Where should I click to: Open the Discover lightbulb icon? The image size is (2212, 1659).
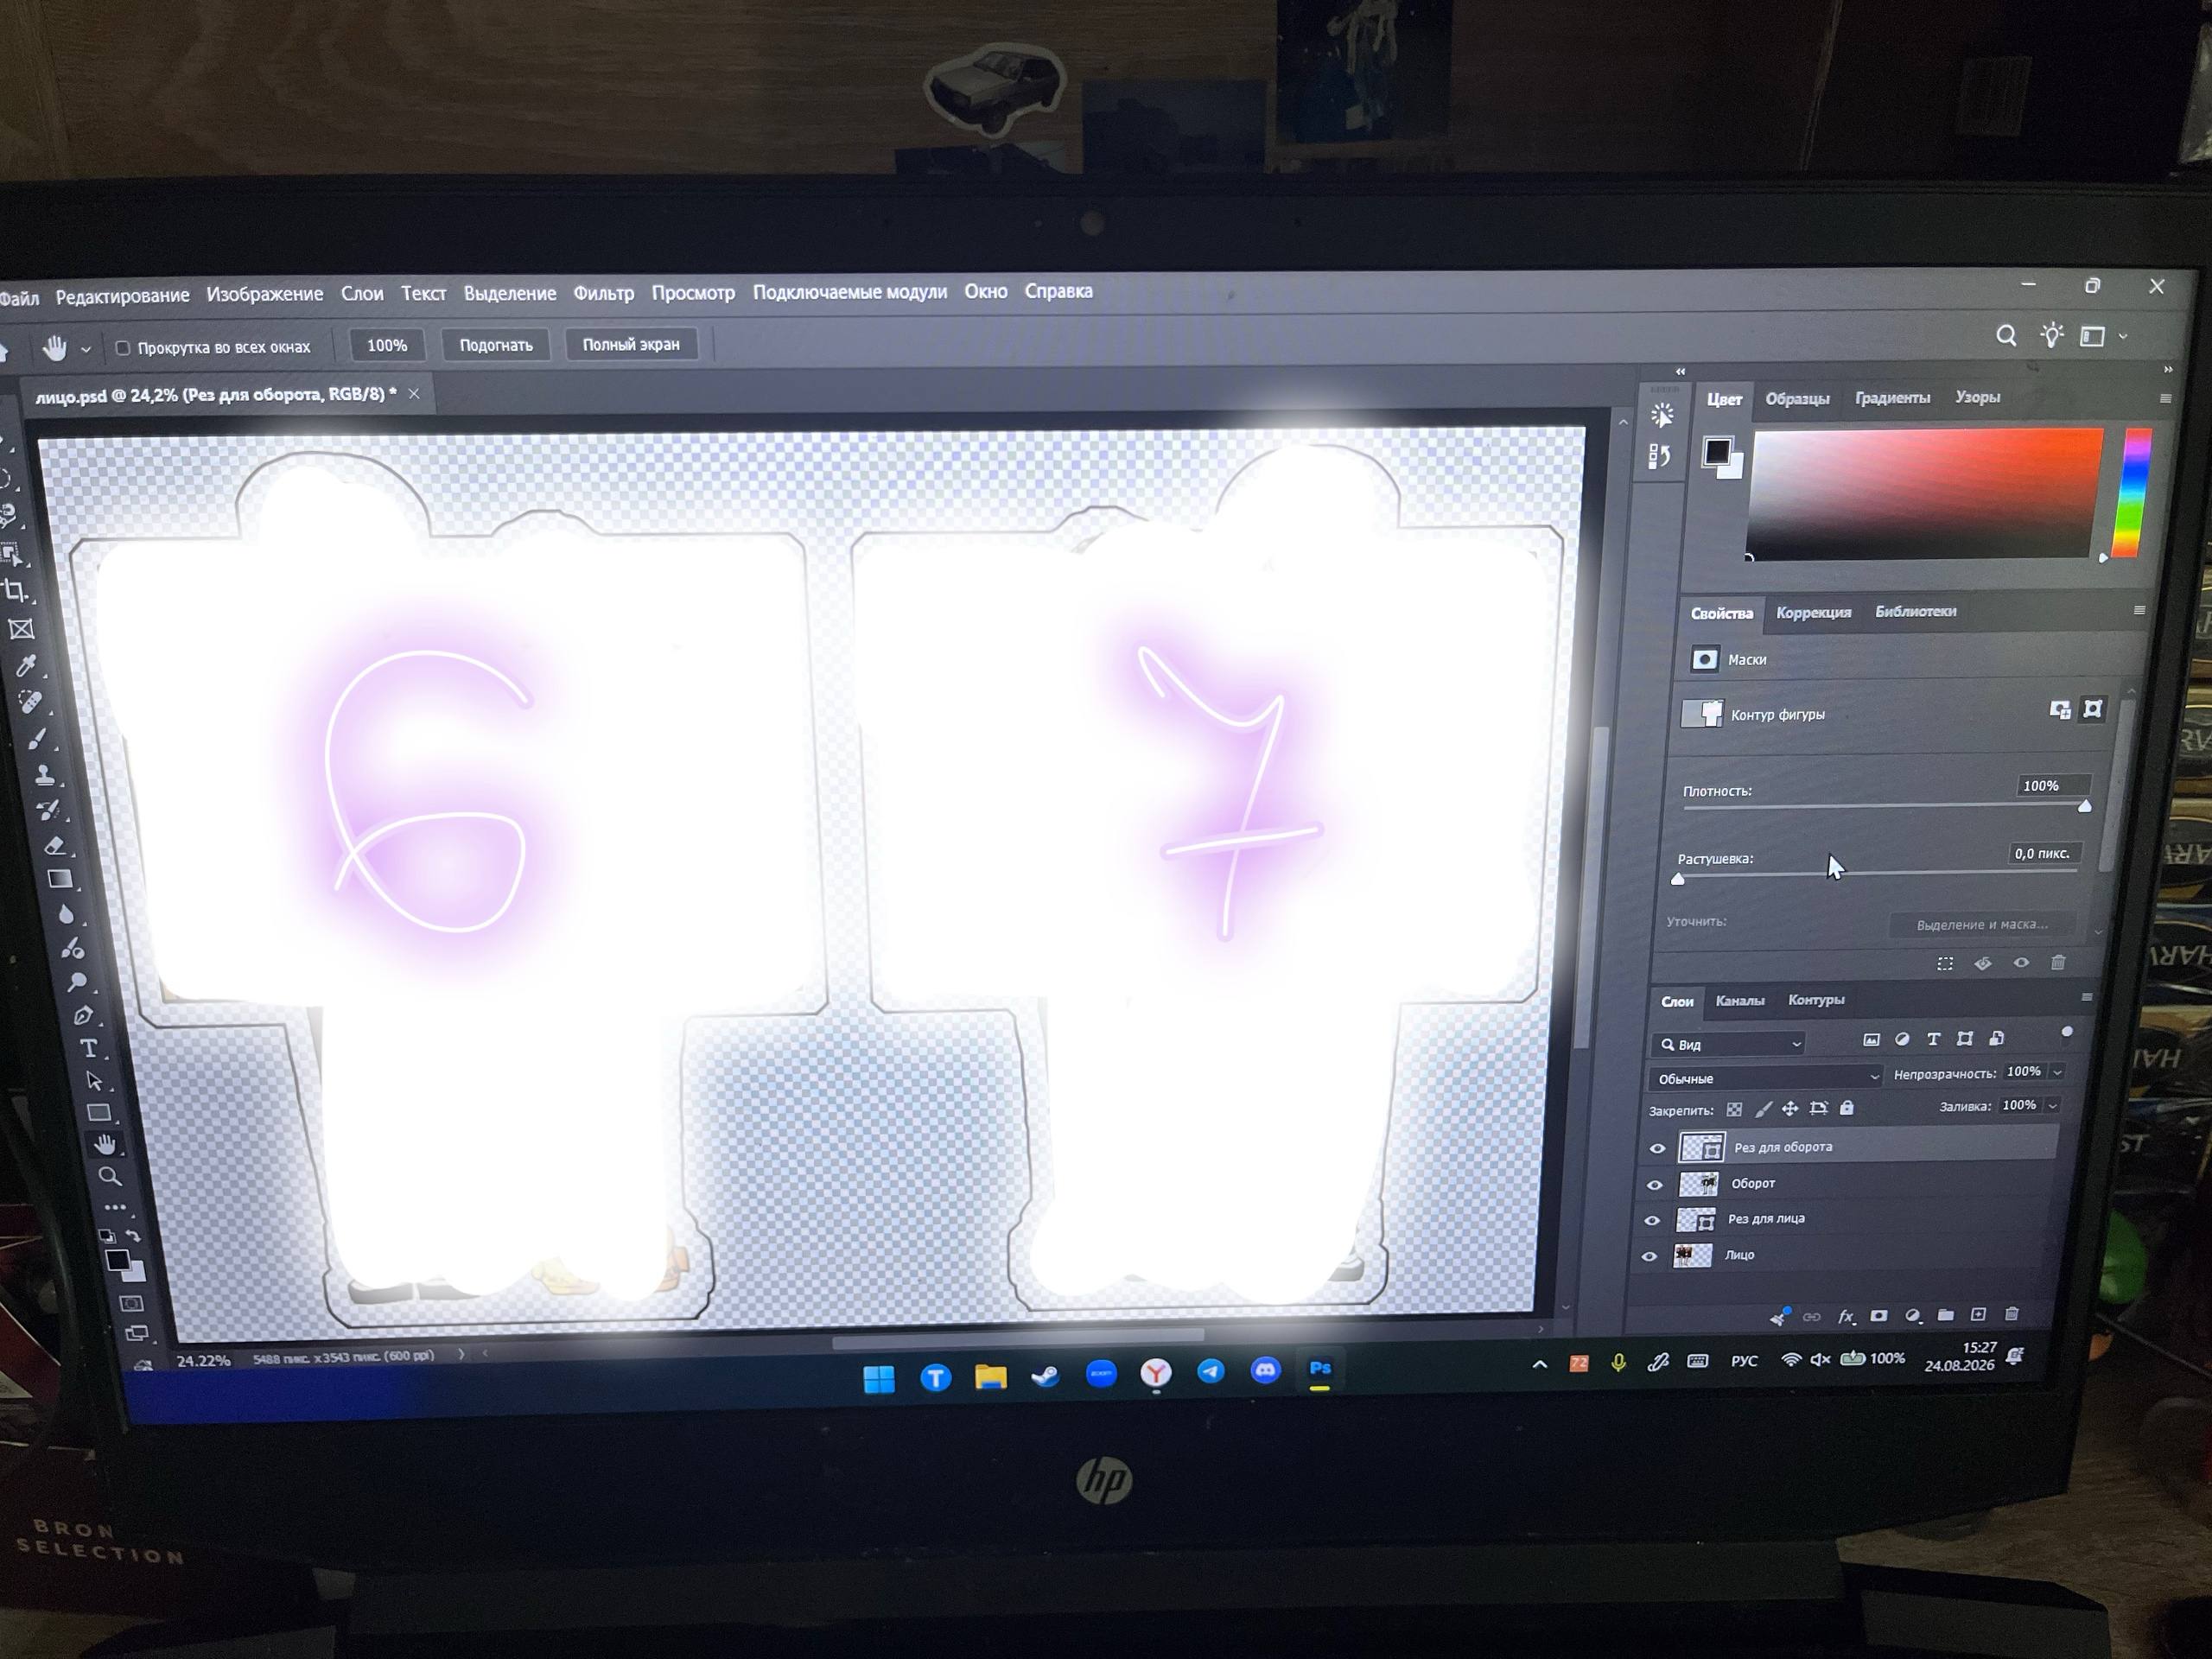(x=2052, y=335)
